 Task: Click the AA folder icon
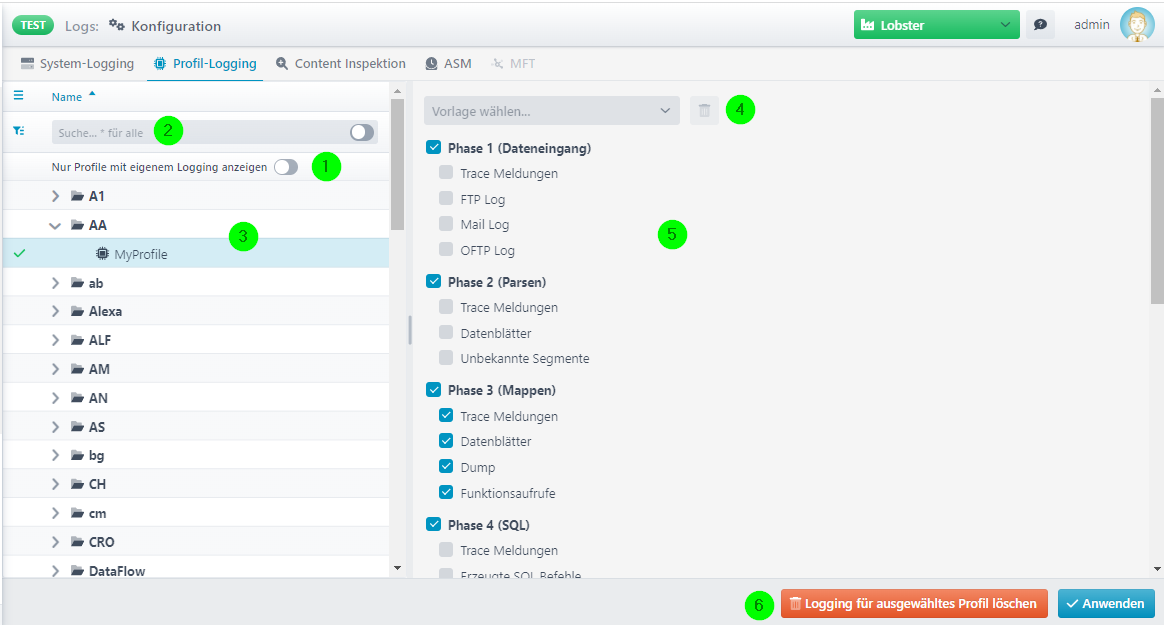point(77,225)
